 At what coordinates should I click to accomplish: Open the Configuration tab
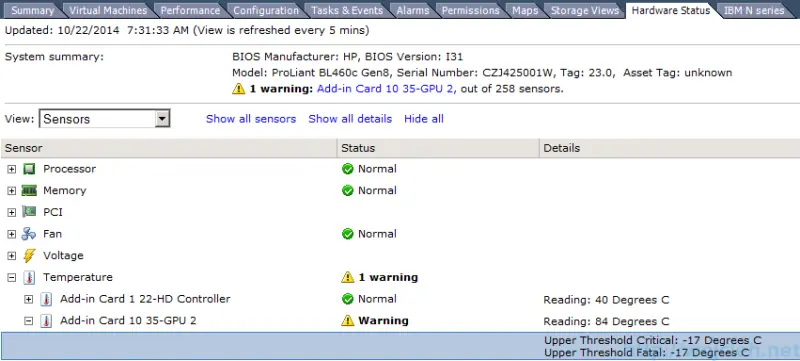(266, 10)
